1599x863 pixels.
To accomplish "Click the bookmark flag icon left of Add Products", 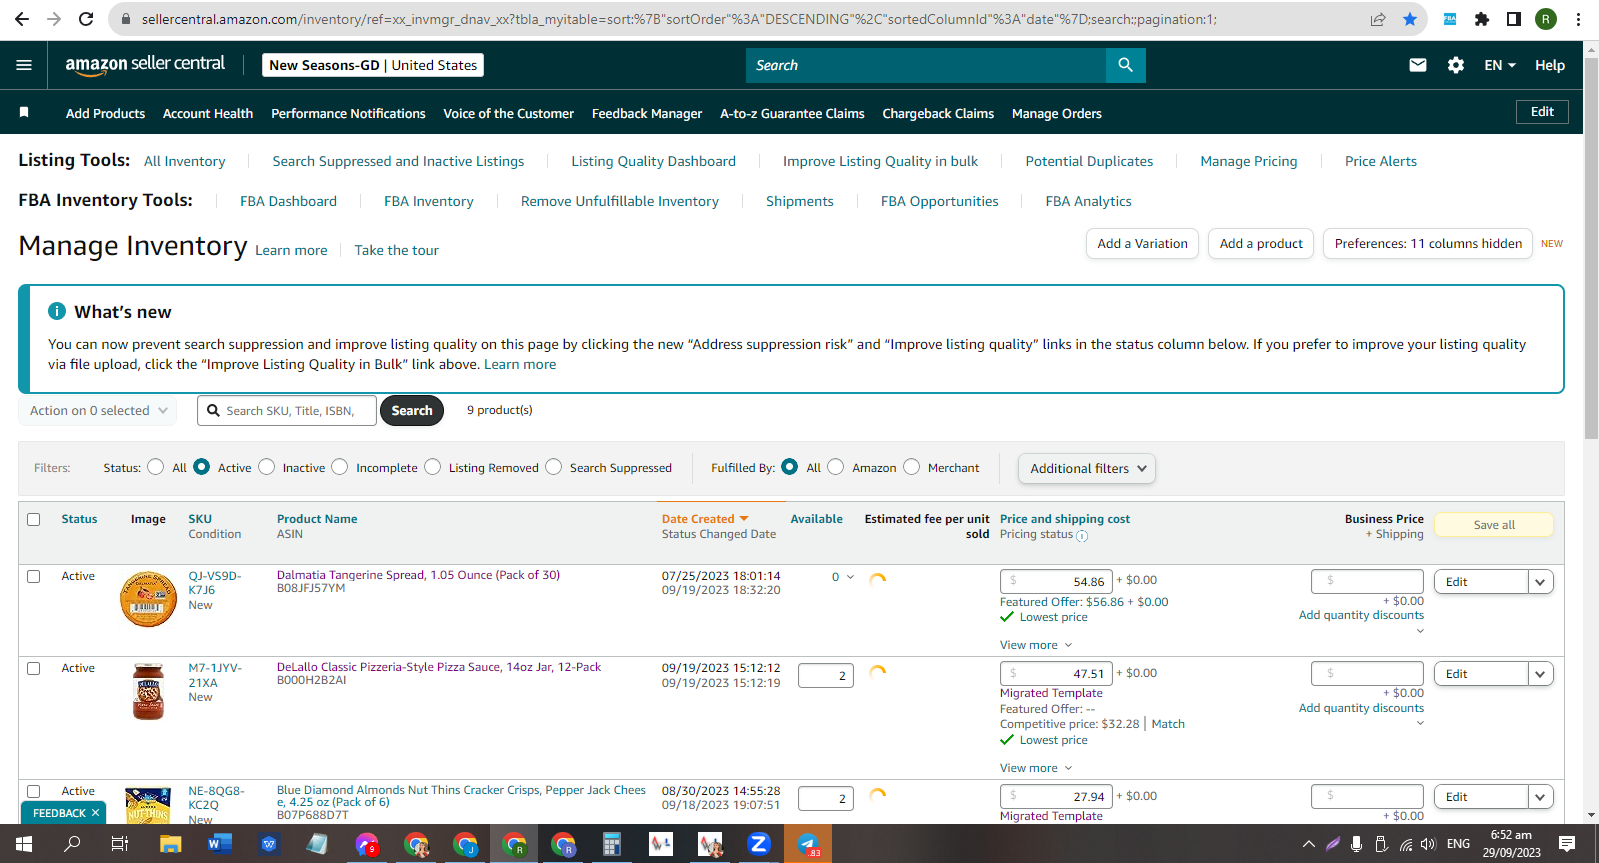I will [24, 113].
